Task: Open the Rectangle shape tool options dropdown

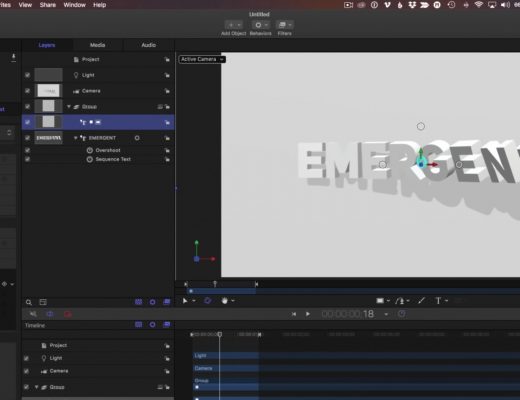Action: pos(388,301)
